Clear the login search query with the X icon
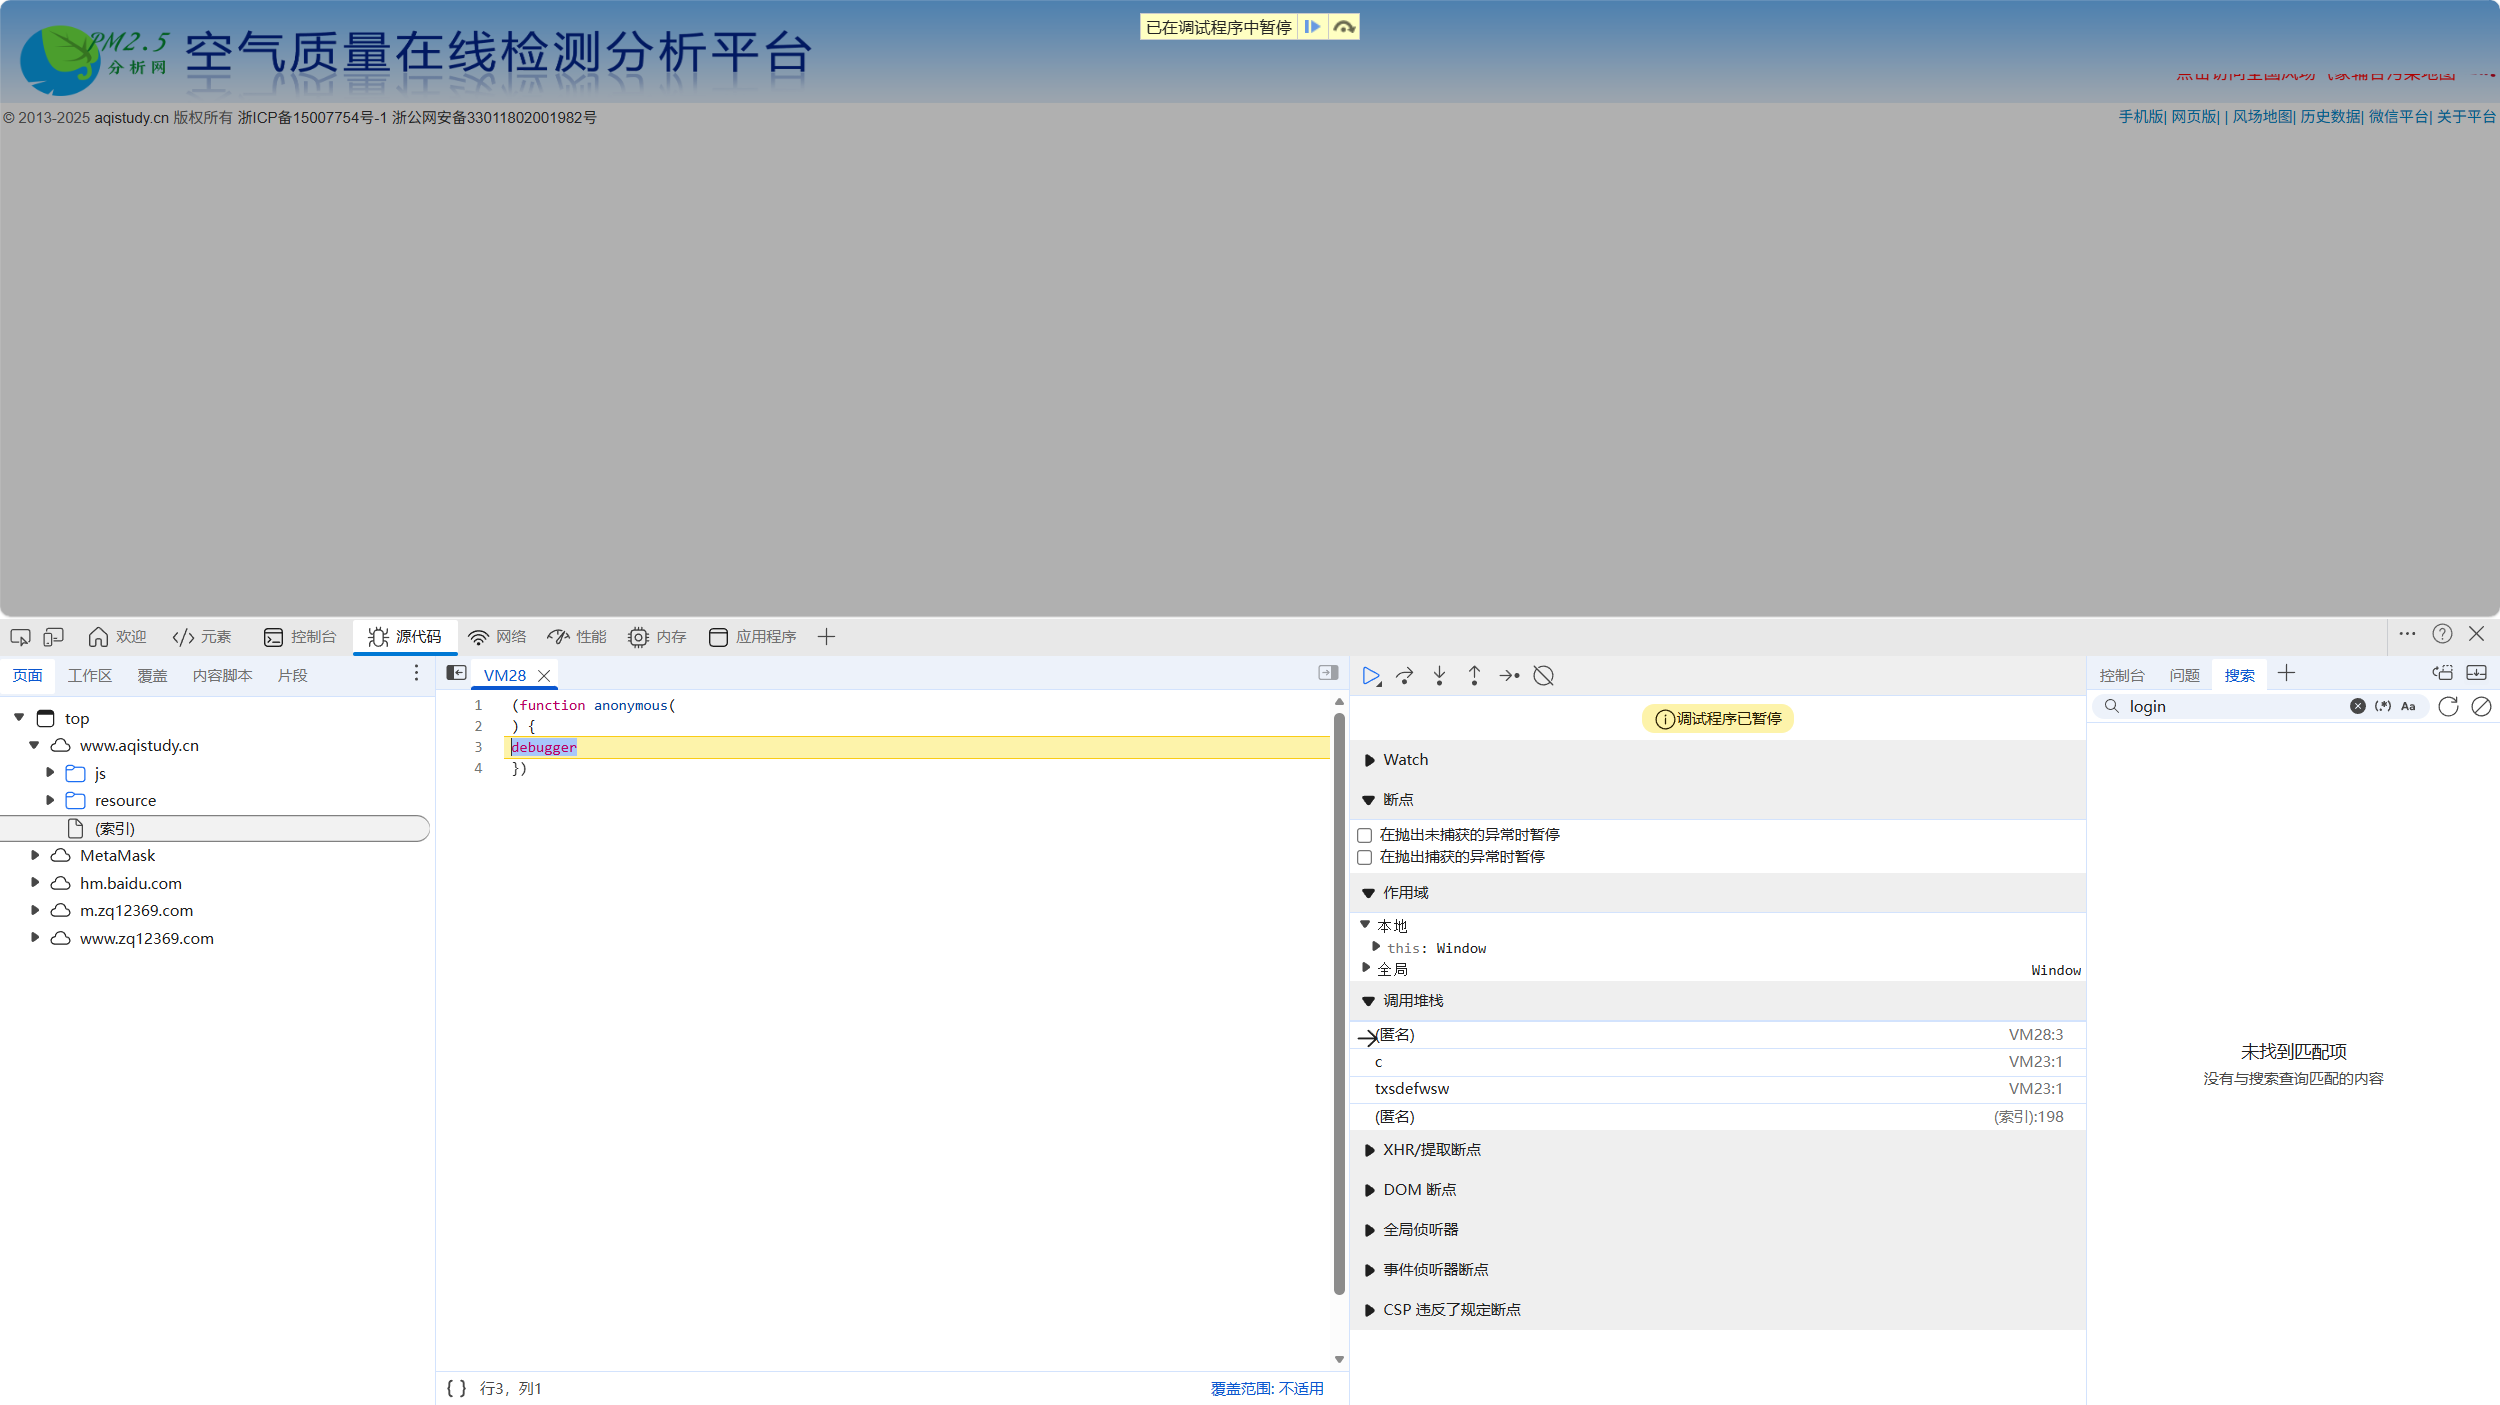 click(x=2358, y=706)
